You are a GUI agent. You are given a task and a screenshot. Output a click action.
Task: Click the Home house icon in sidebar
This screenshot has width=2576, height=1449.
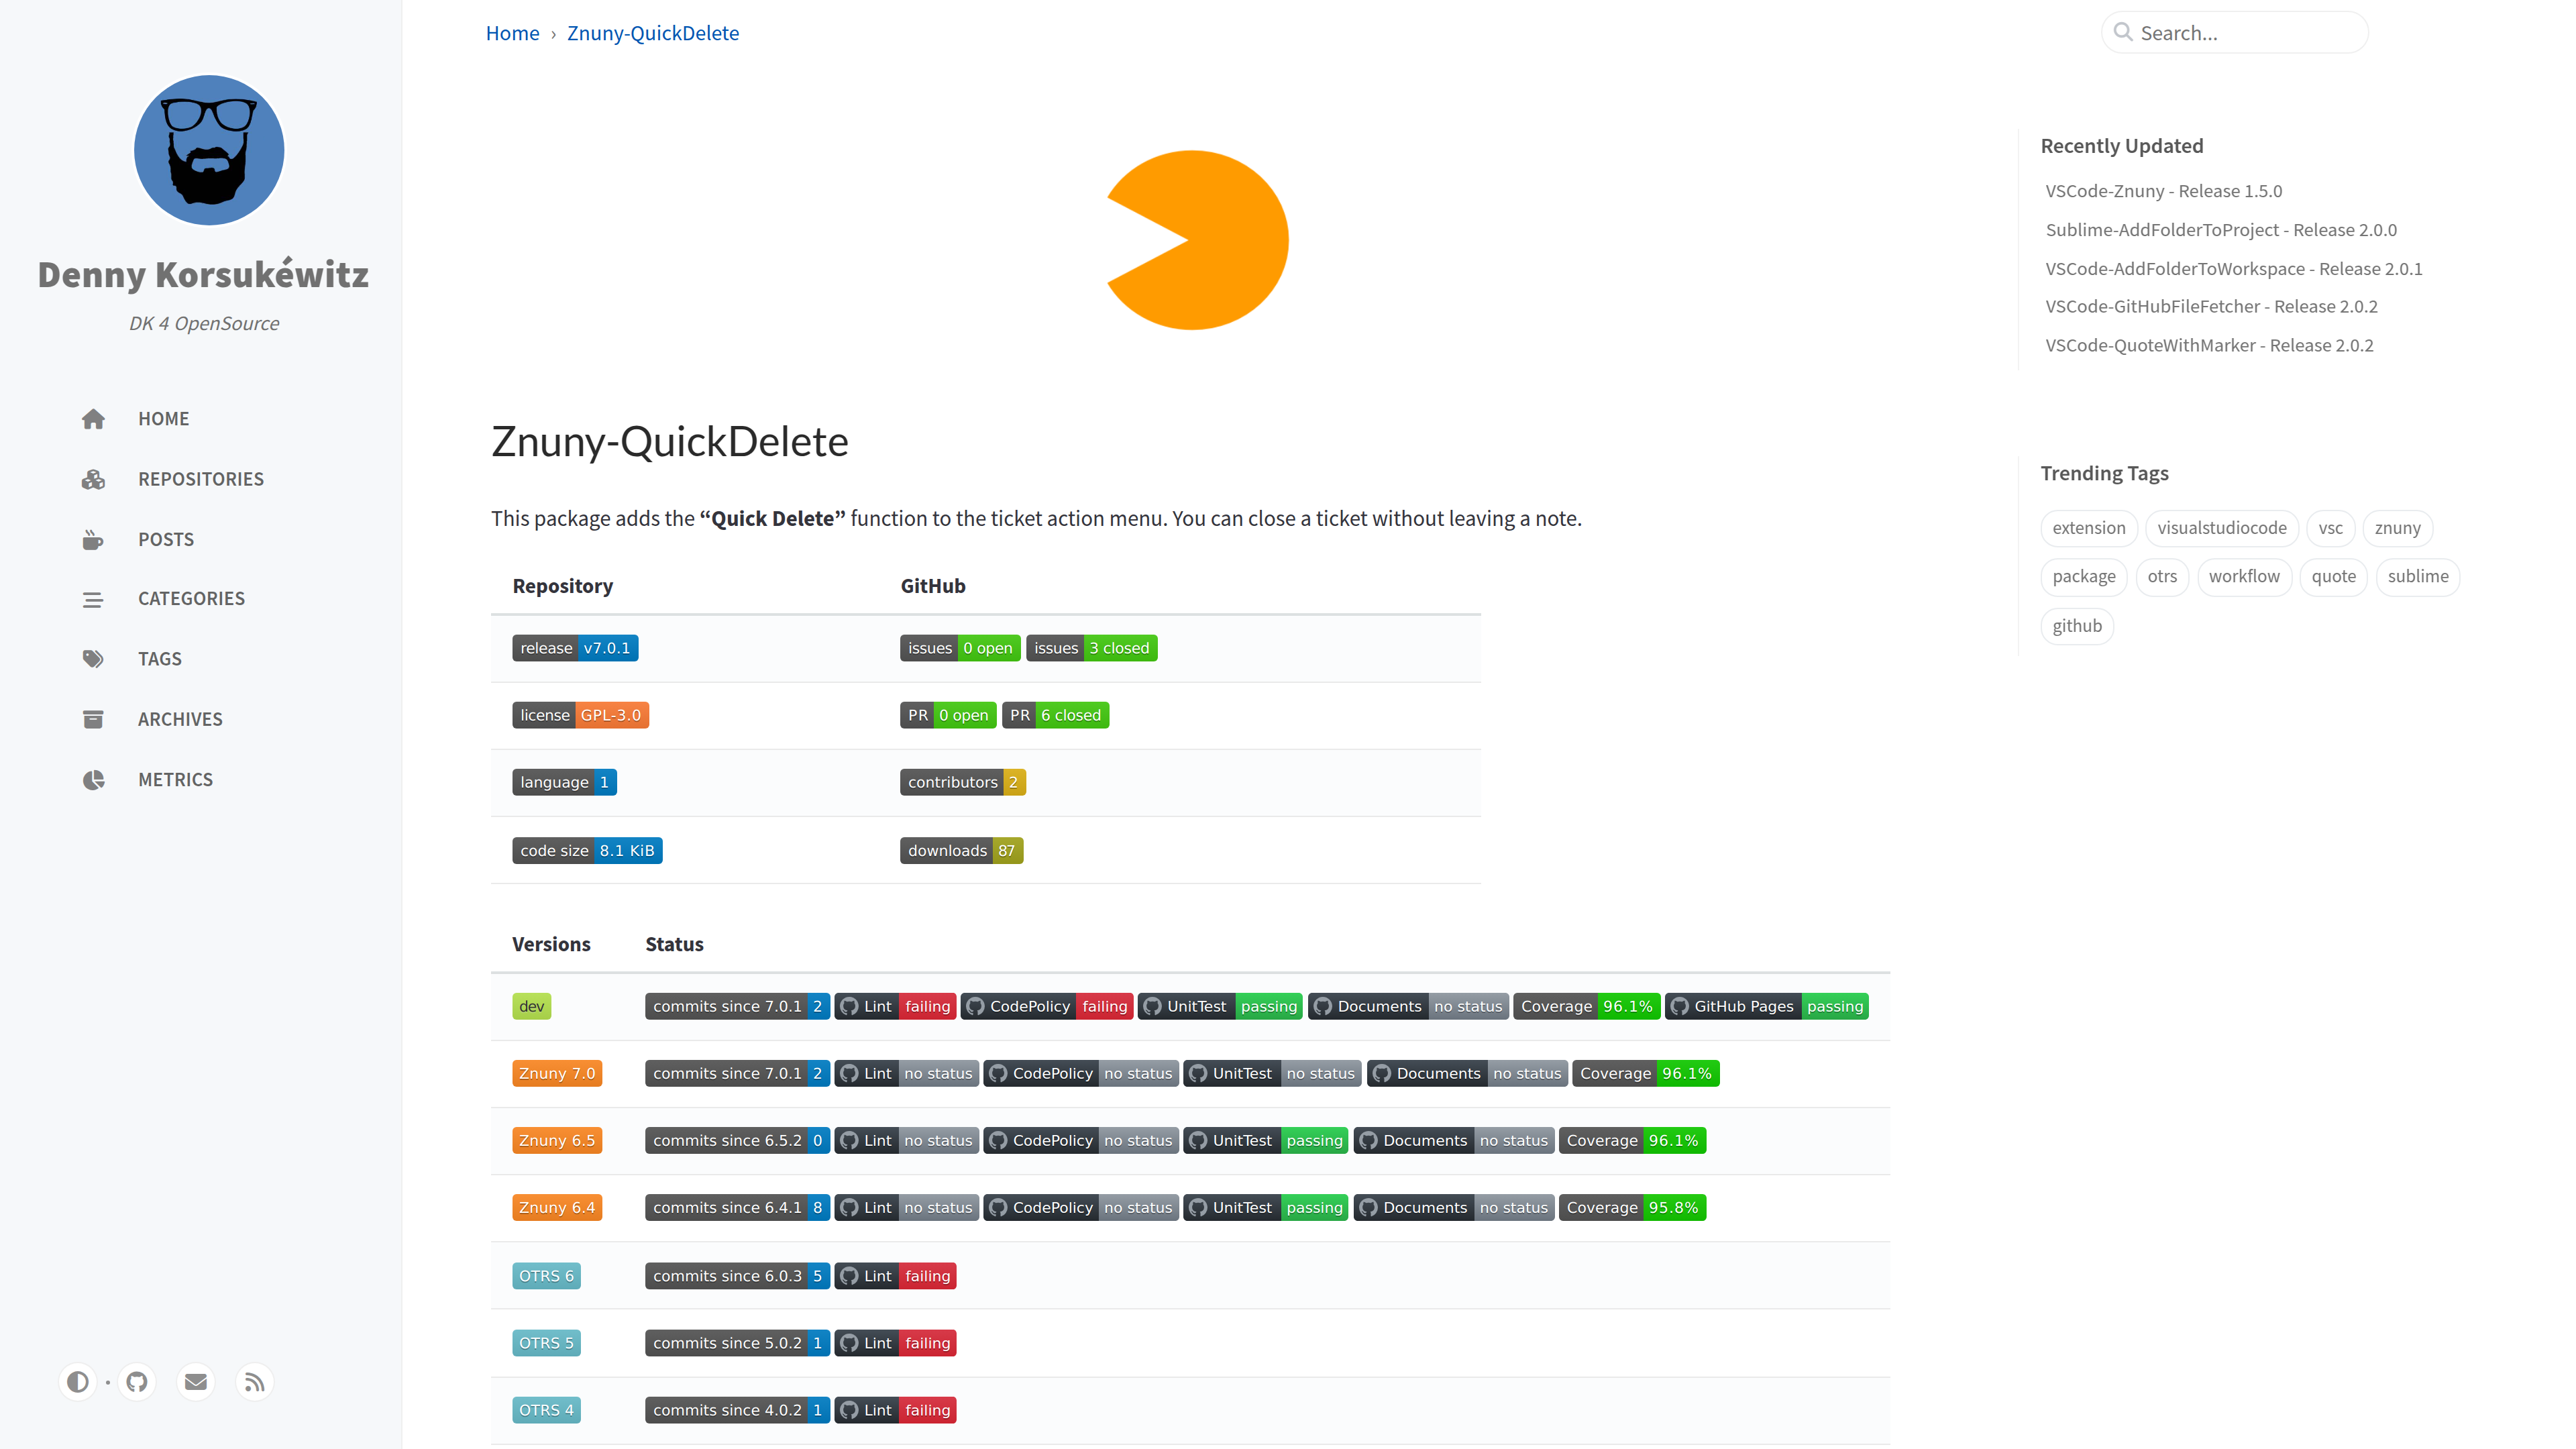(x=93, y=419)
